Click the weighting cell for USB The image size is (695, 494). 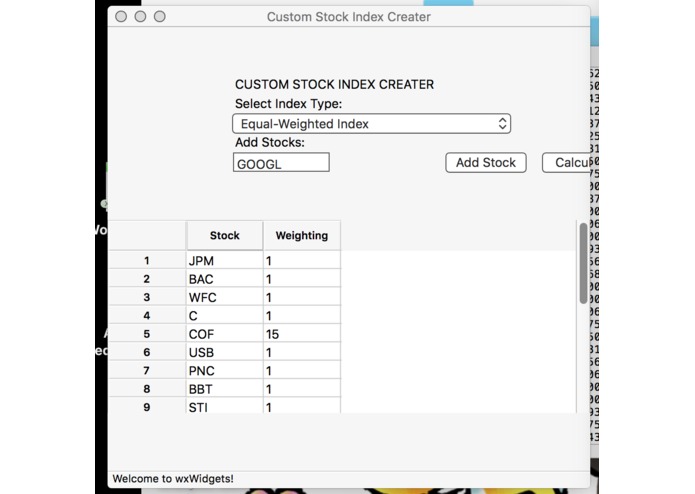(302, 352)
